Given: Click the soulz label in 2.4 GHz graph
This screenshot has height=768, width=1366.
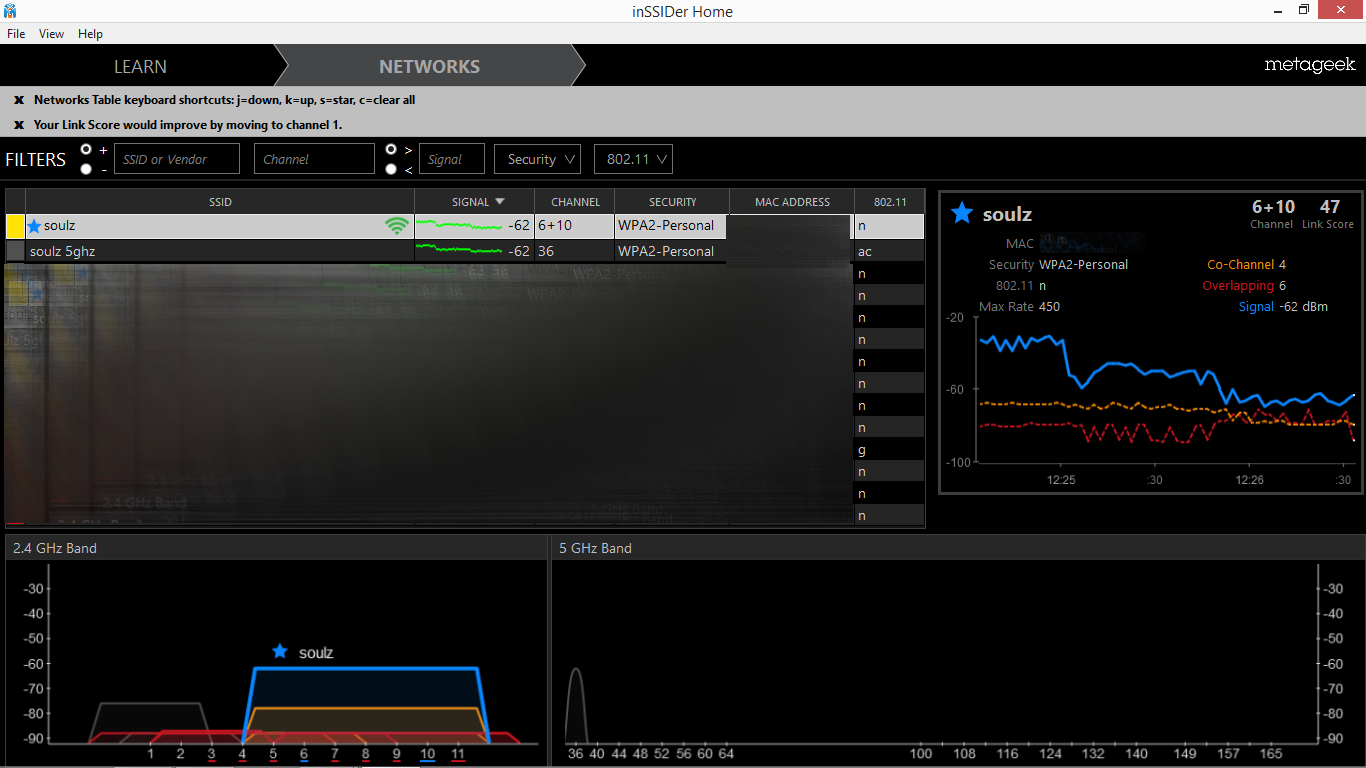Looking at the screenshot, I should [x=316, y=653].
